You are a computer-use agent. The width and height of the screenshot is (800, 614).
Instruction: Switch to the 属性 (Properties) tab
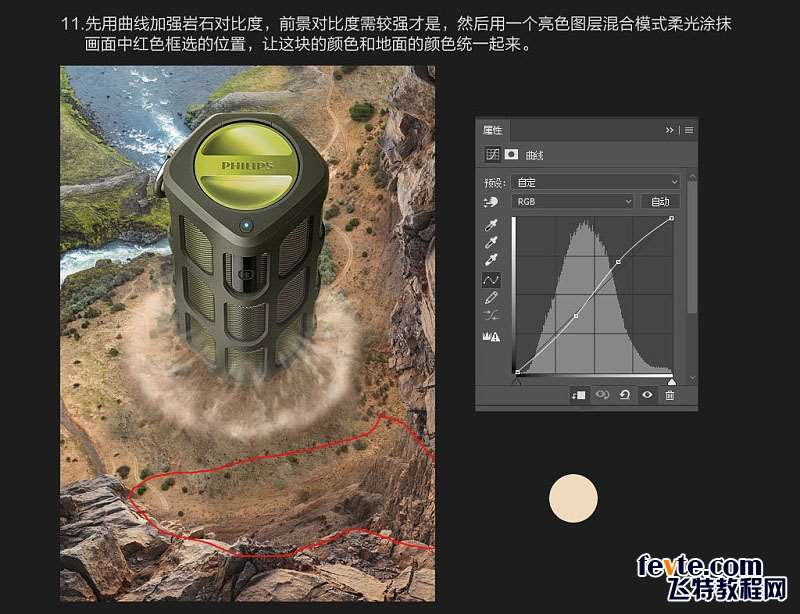(492, 130)
